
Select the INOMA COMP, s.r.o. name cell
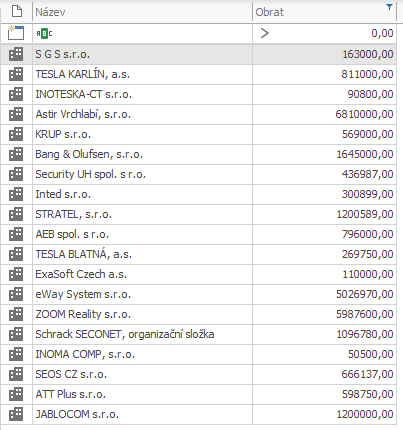click(x=142, y=354)
